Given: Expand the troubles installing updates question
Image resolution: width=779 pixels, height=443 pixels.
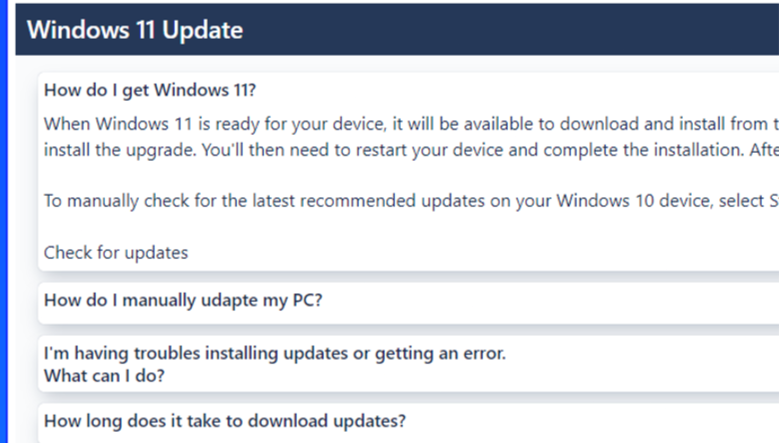Looking at the screenshot, I should tap(275, 353).
